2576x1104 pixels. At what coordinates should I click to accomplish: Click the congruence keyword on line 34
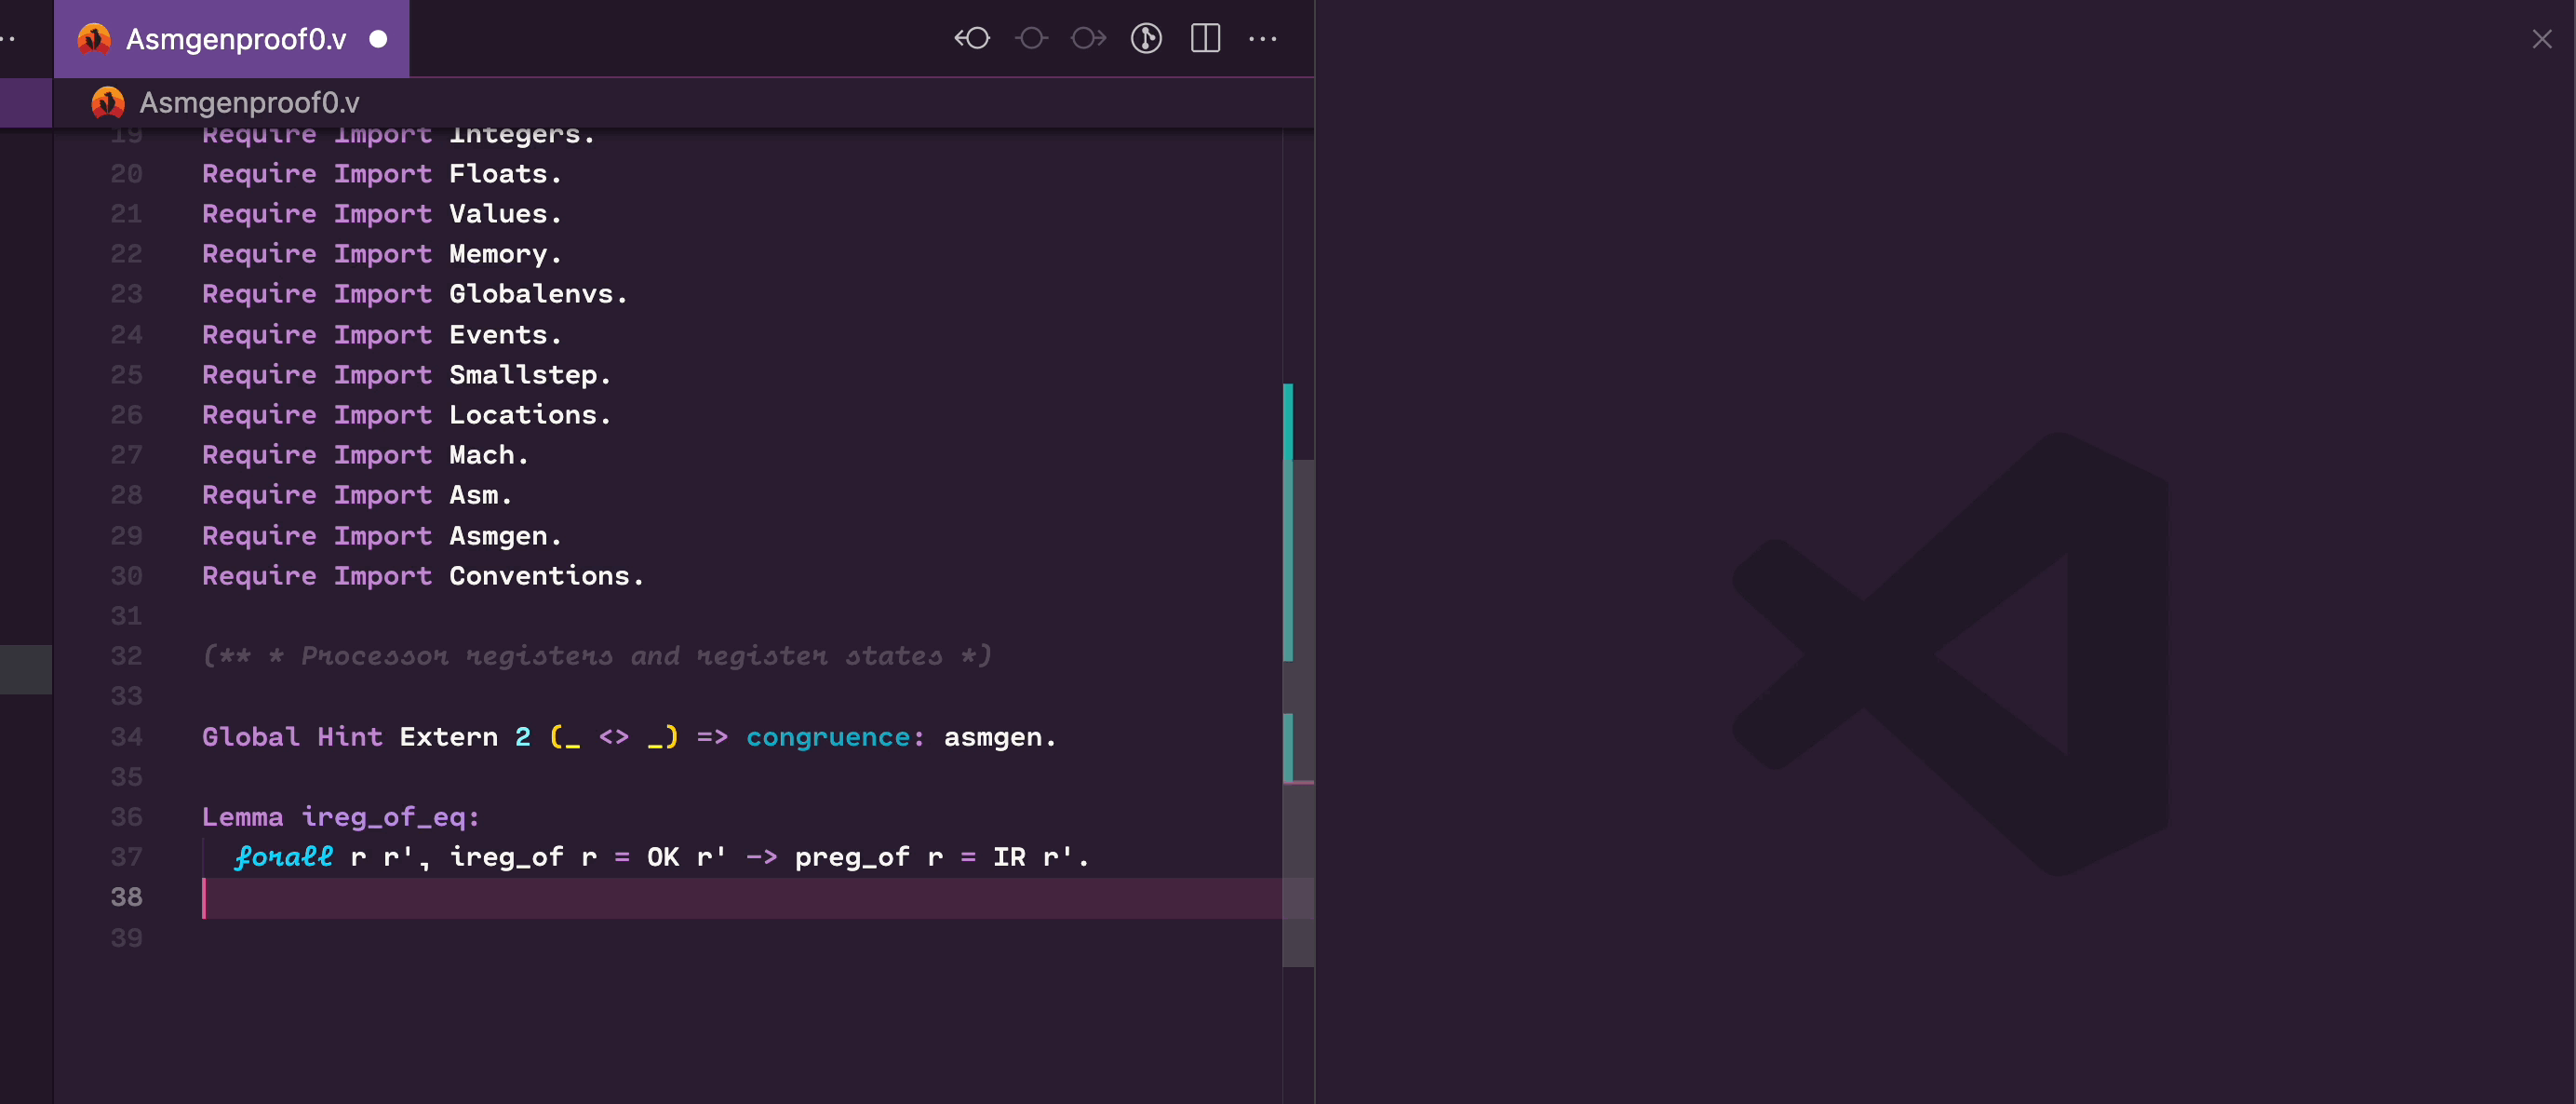(828, 737)
